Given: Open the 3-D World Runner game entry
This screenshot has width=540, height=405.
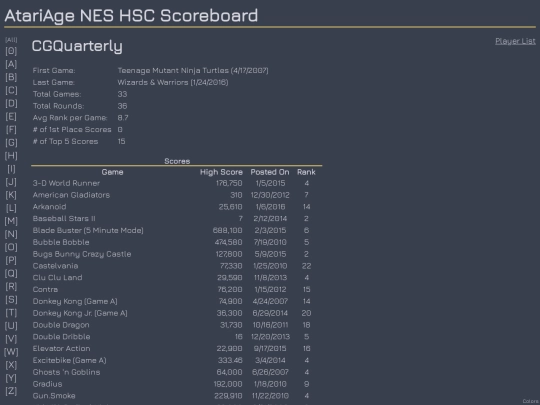Looking at the screenshot, I should (x=66, y=183).
